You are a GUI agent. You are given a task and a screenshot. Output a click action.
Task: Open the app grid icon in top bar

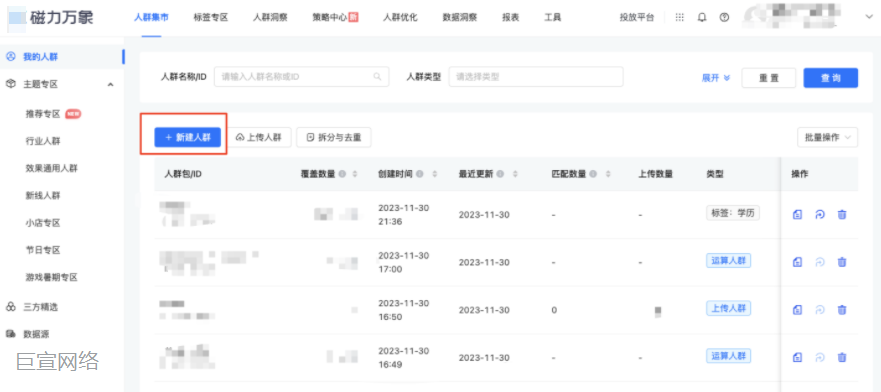[x=679, y=17]
